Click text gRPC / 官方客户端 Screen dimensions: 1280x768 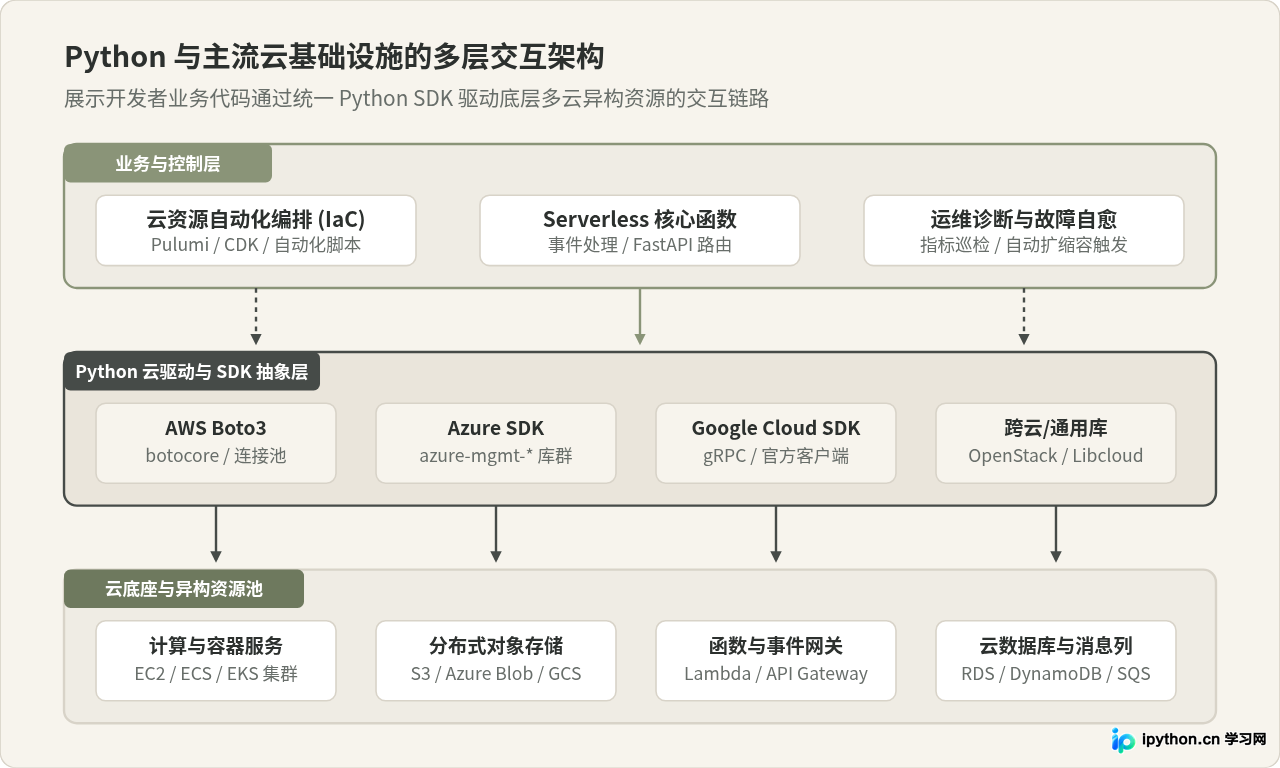click(776, 456)
